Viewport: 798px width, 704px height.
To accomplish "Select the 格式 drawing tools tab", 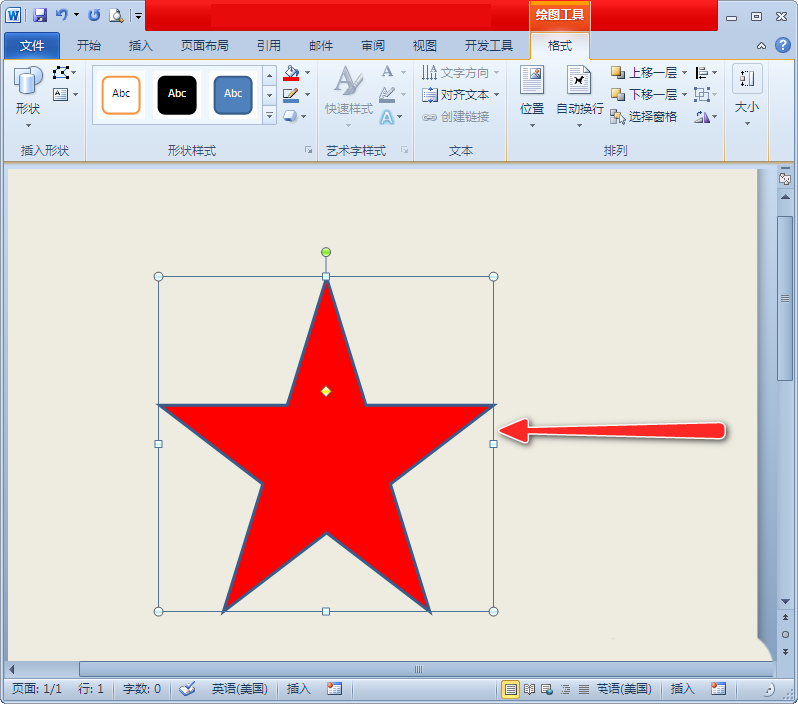I will coord(560,46).
